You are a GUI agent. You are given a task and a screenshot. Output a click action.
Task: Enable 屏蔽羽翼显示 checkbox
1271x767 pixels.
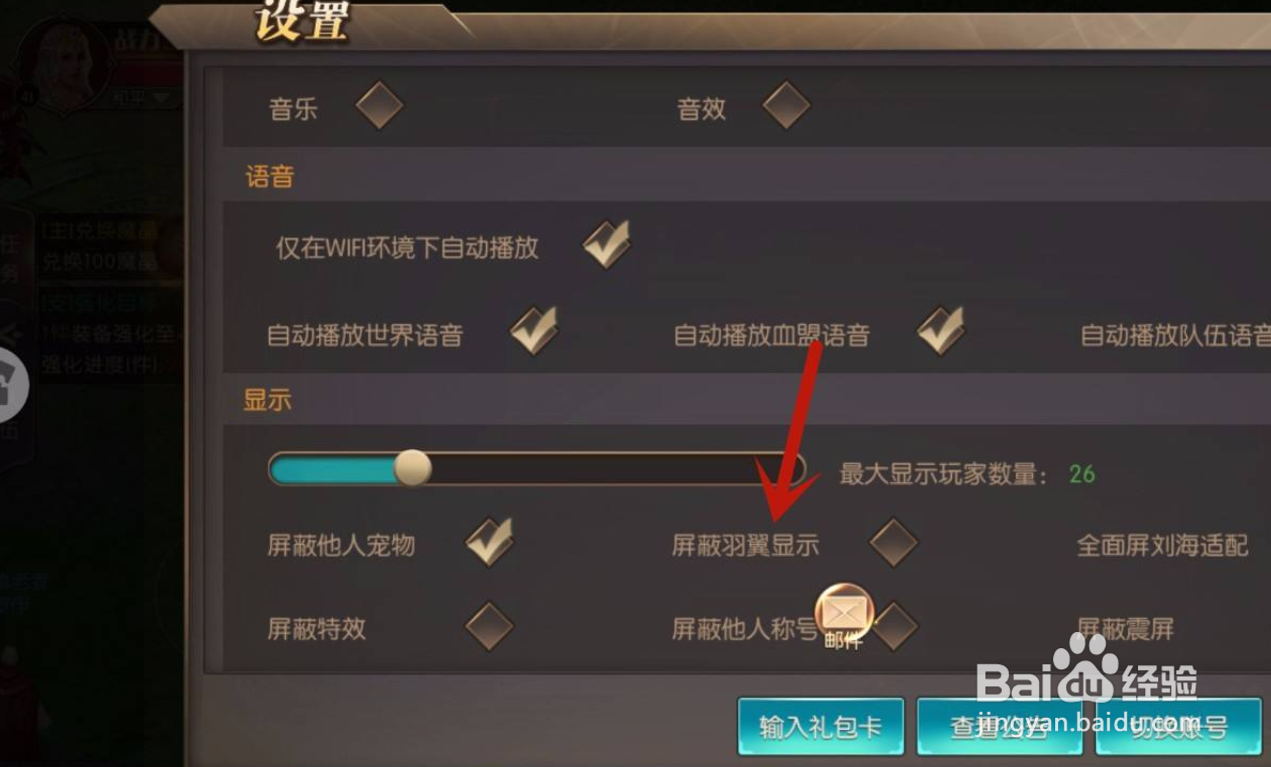point(893,543)
